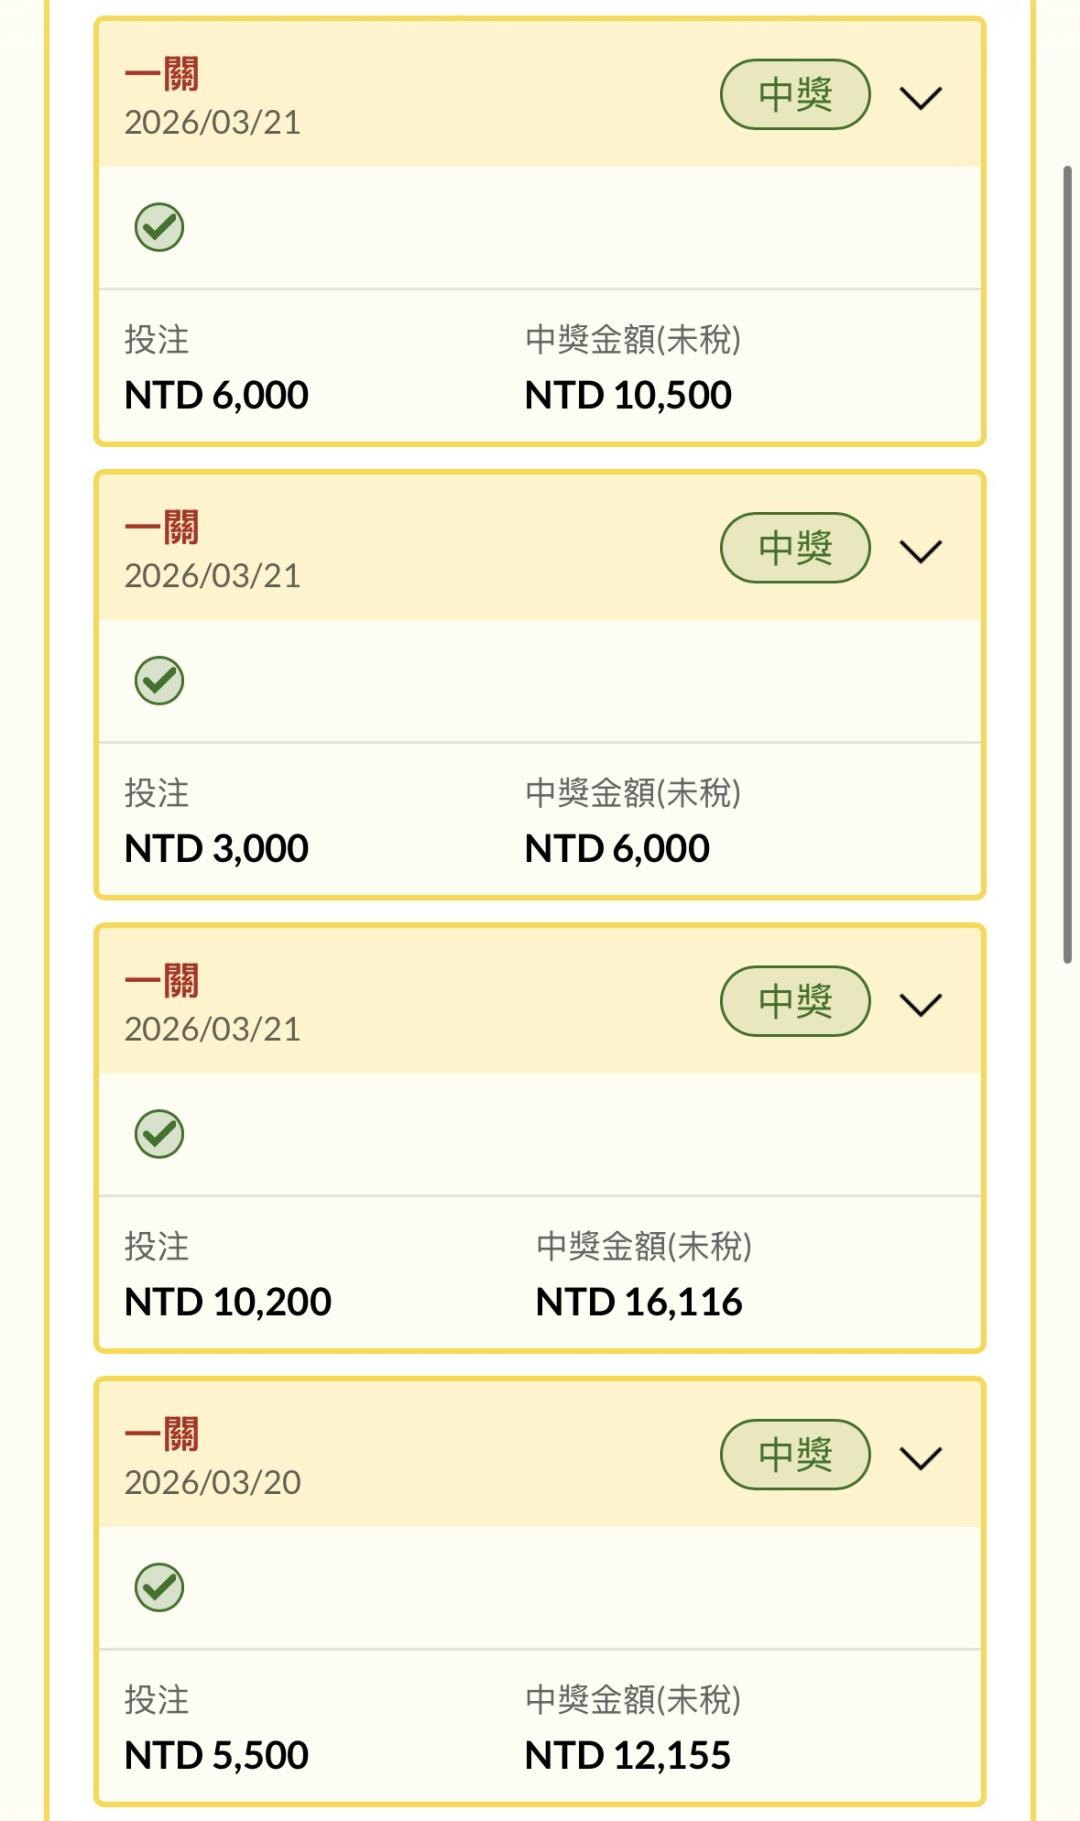Click the green checkmark in the NTD 16,116 prize card
The height and width of the screenshot is (1821, 1080).
(159, 1133)
